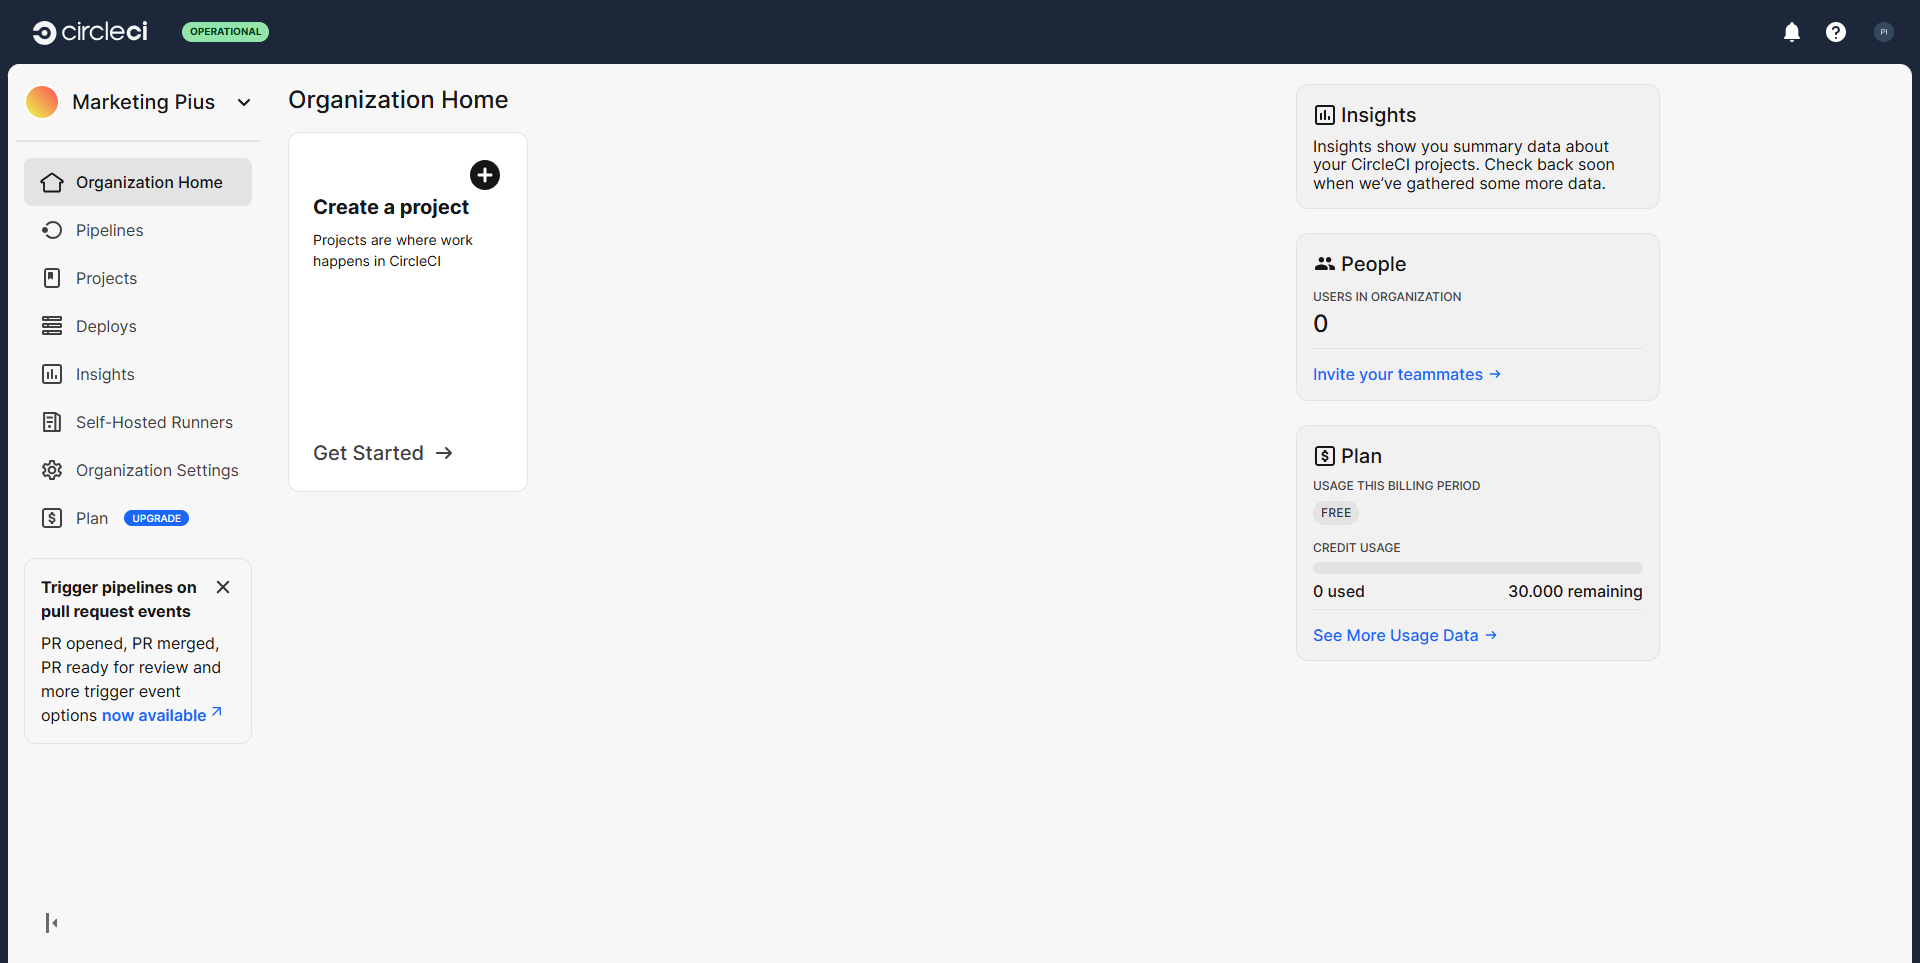Open Self-Hosted Runners page
Screen dimensions: 1920x963
click(x=154, y=422)
